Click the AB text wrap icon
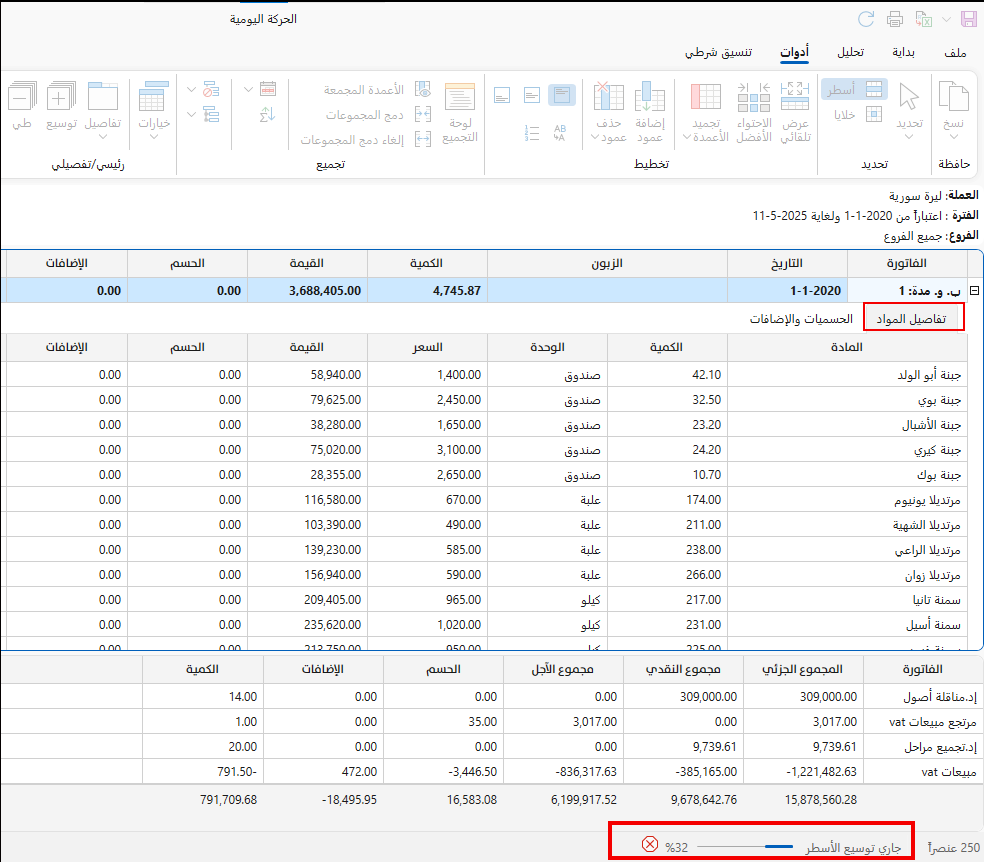 pos(560,133)
